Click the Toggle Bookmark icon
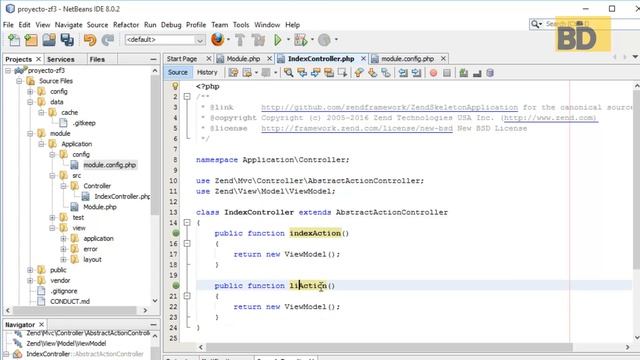Screen dimensions: 640x360 tap(386, 73)
